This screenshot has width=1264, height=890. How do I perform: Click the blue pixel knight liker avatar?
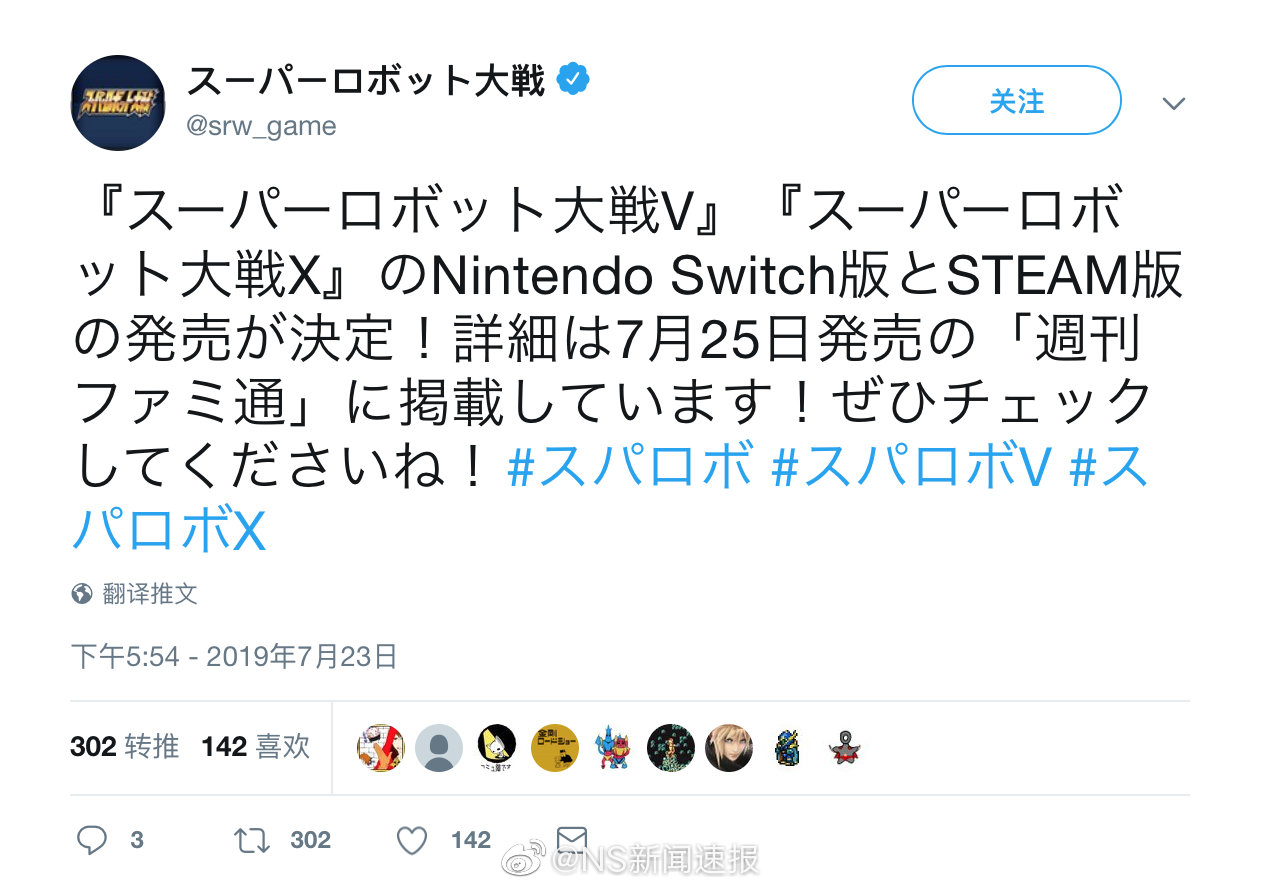787,748
